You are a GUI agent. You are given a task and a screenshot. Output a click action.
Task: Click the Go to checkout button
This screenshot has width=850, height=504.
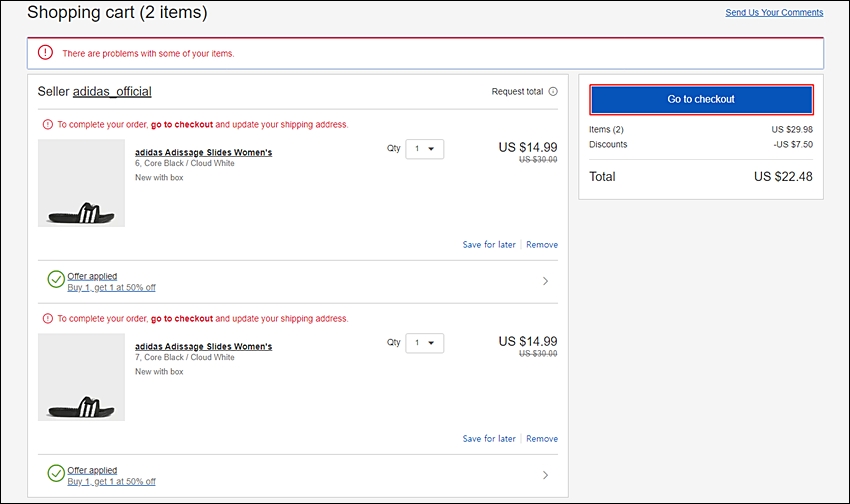701,99
